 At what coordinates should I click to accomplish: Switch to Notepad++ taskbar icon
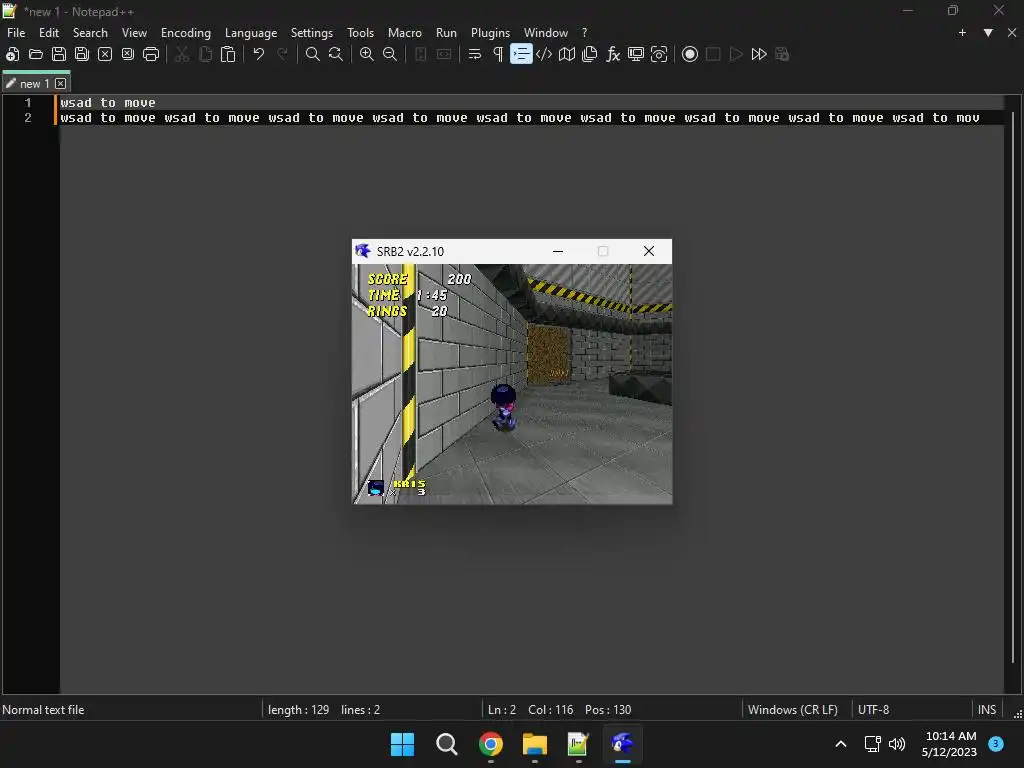[579, 744]
